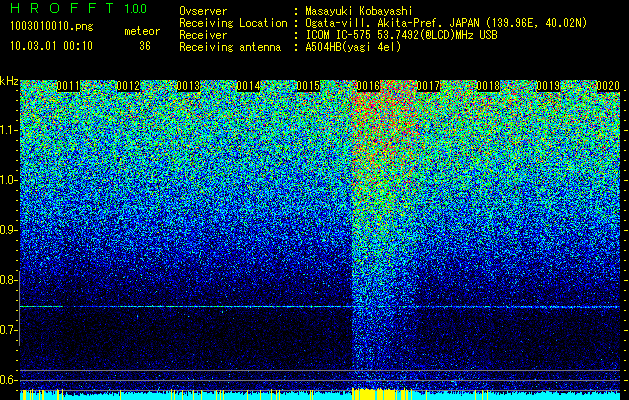Click the A504HB(yagi 4el) antenna text
The image size is (629, 400).
353,47
